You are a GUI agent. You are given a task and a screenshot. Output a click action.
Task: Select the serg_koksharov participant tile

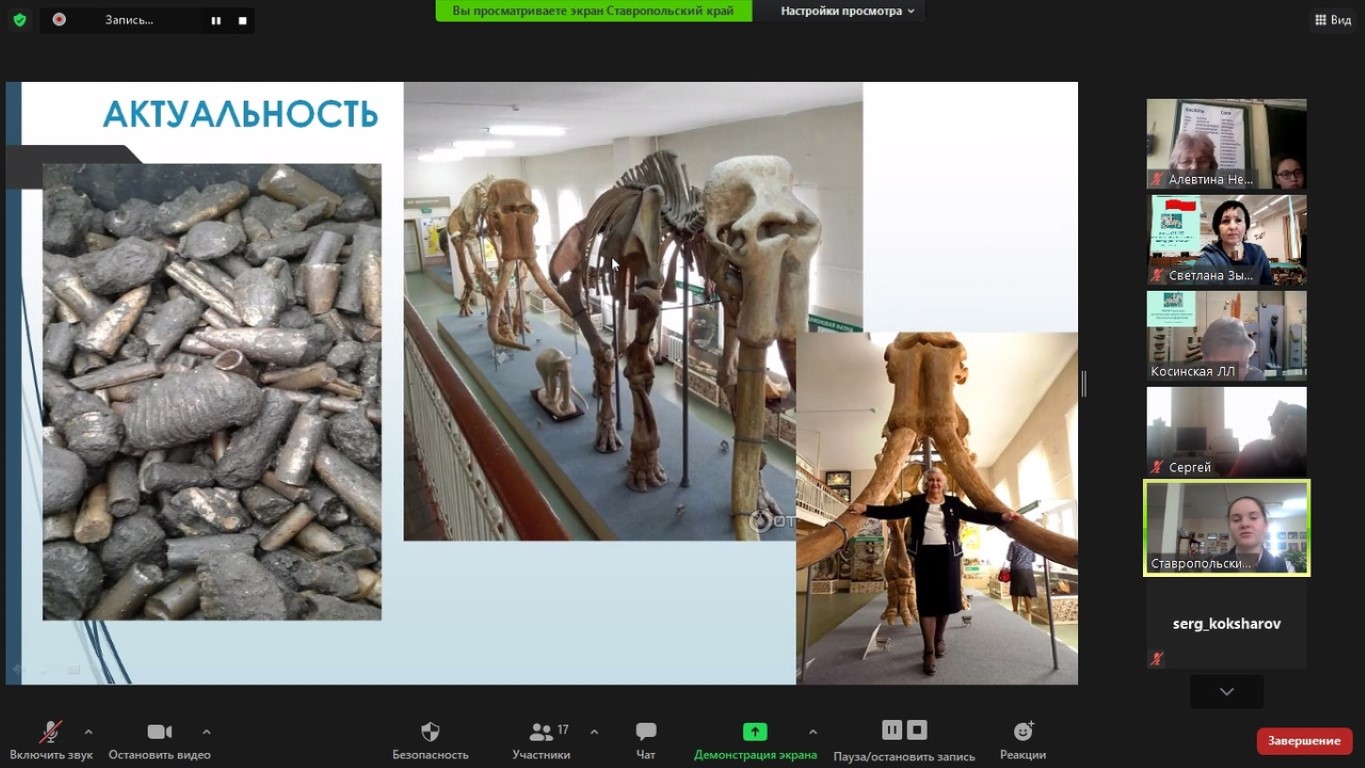coord(1226,624)
